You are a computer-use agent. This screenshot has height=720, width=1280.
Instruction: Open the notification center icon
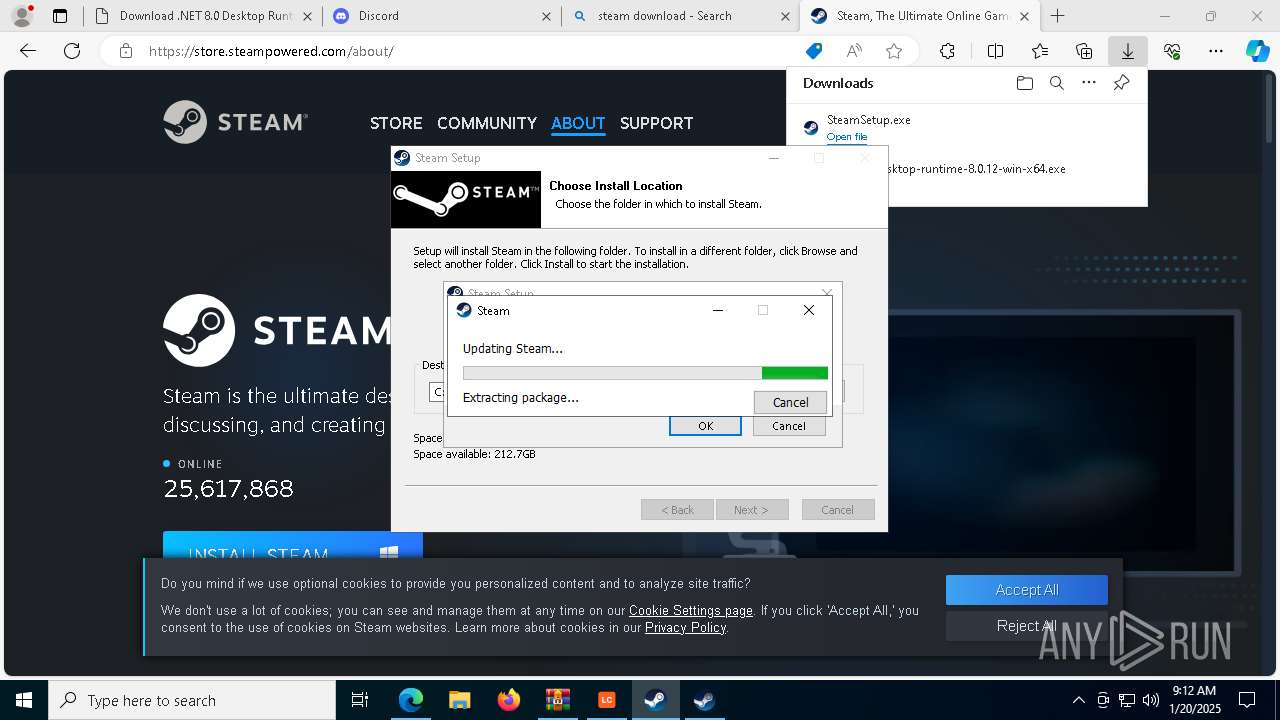[x=1247, y=700]
